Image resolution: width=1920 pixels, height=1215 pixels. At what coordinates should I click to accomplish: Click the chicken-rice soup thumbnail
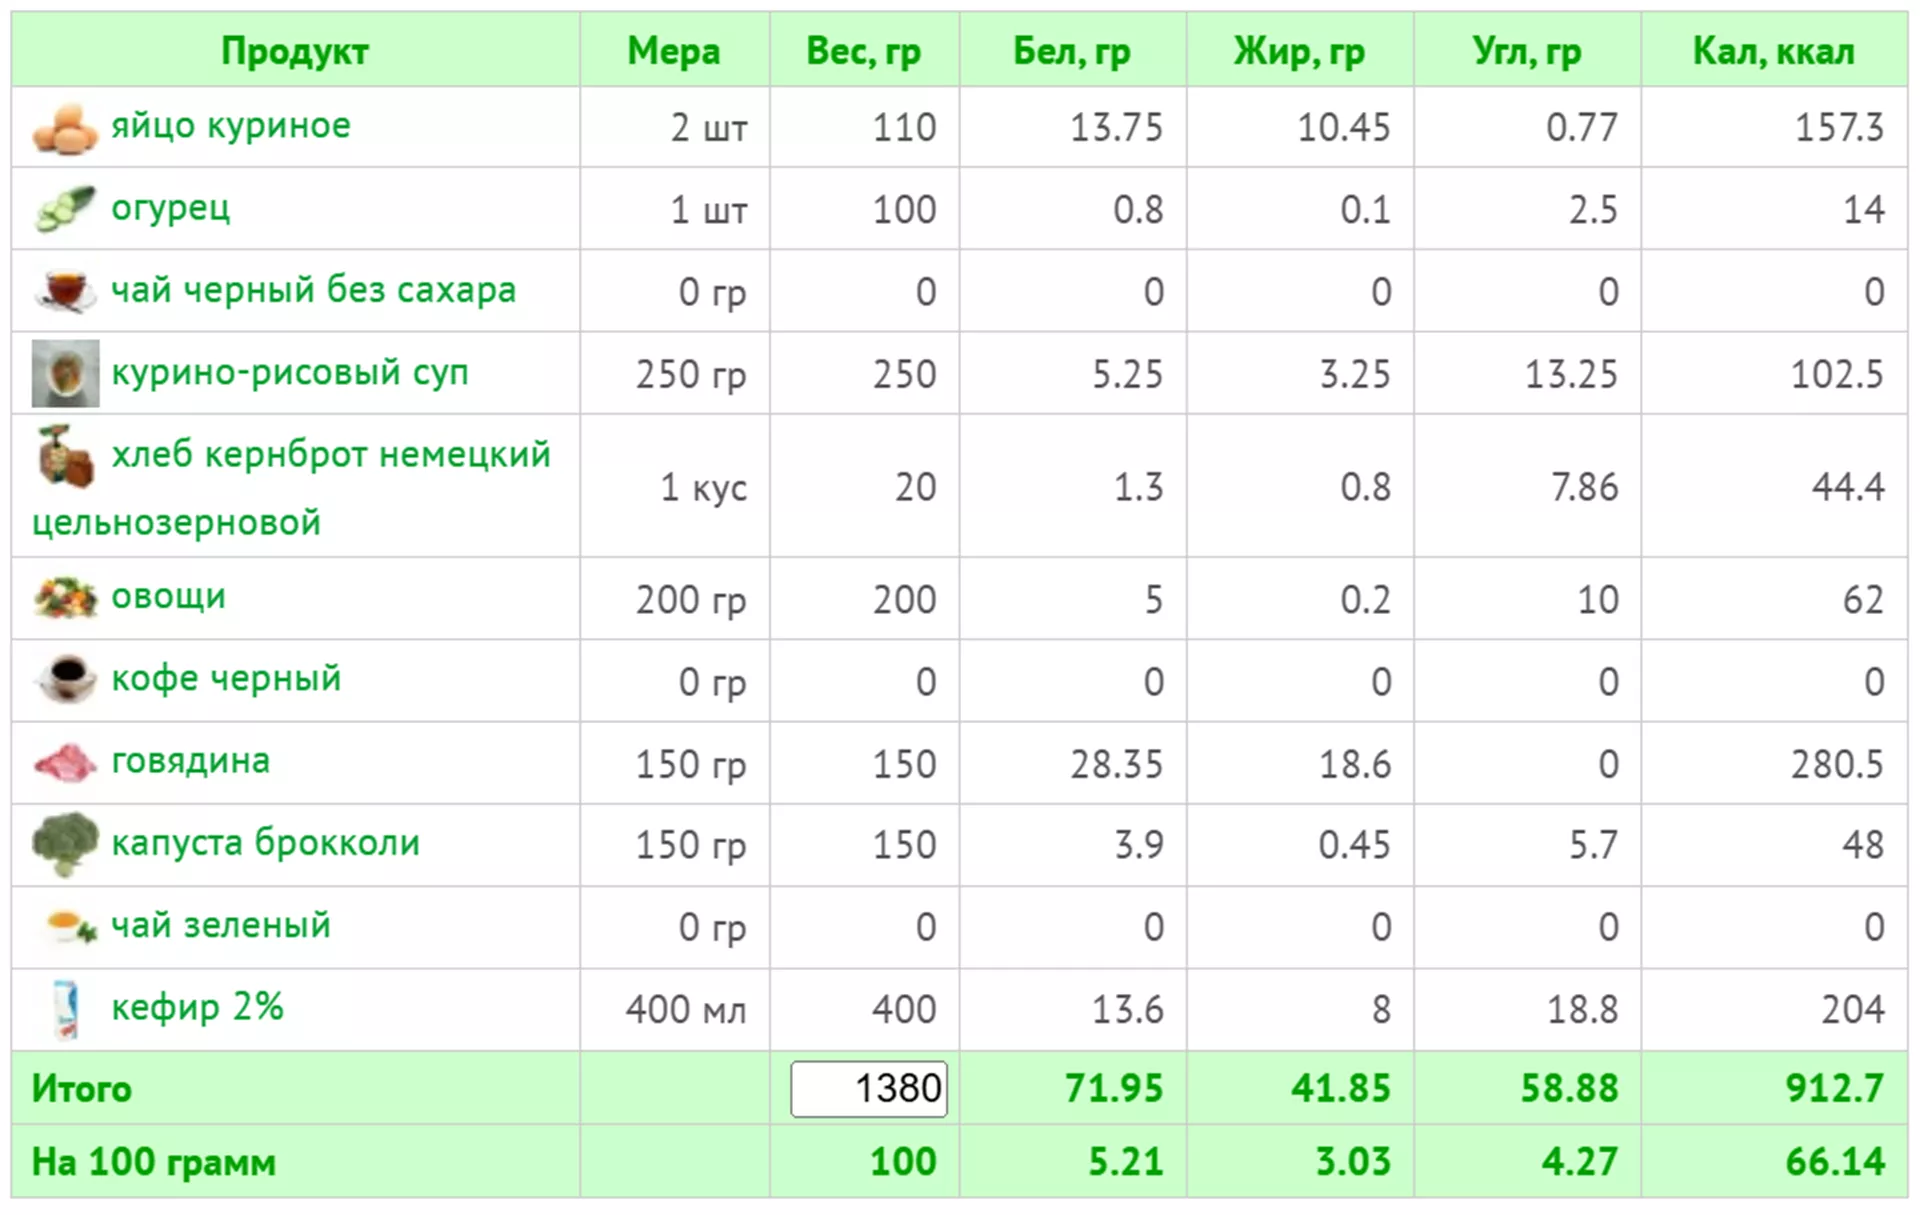[x=65, y=373]
